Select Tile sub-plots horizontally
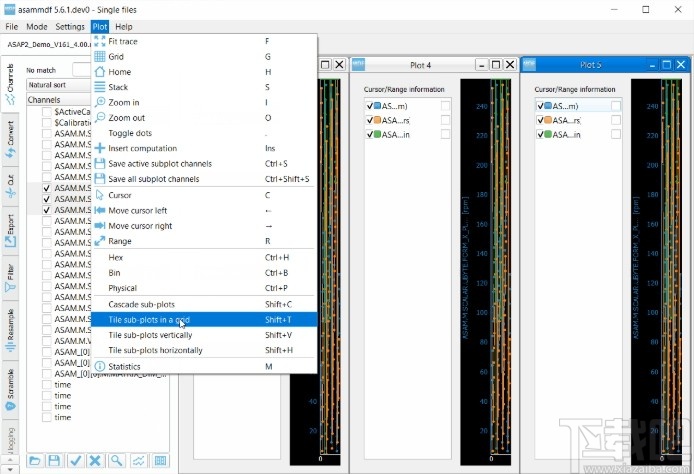Screen dimensions: 694x474 pyautogui.click(x=204, y=350)
